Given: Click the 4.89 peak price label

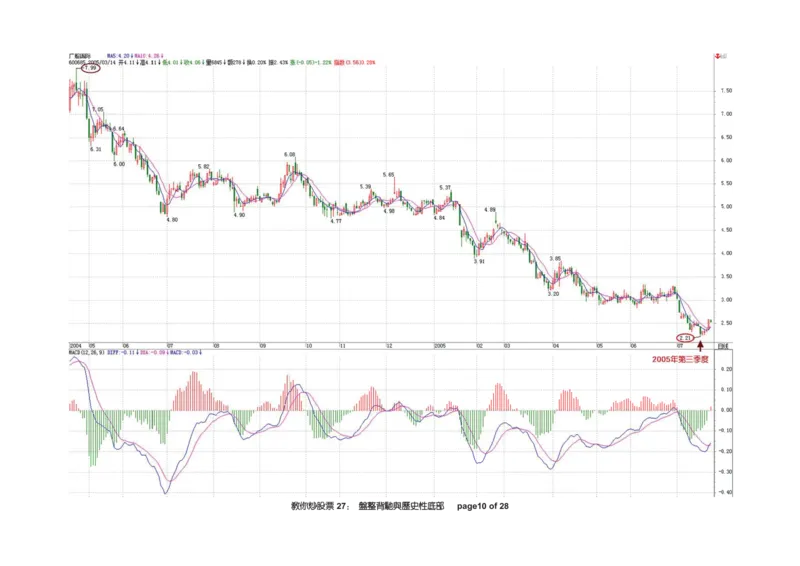Looking at the screenshot, I should pyautogui.click(x=490, y=210).
